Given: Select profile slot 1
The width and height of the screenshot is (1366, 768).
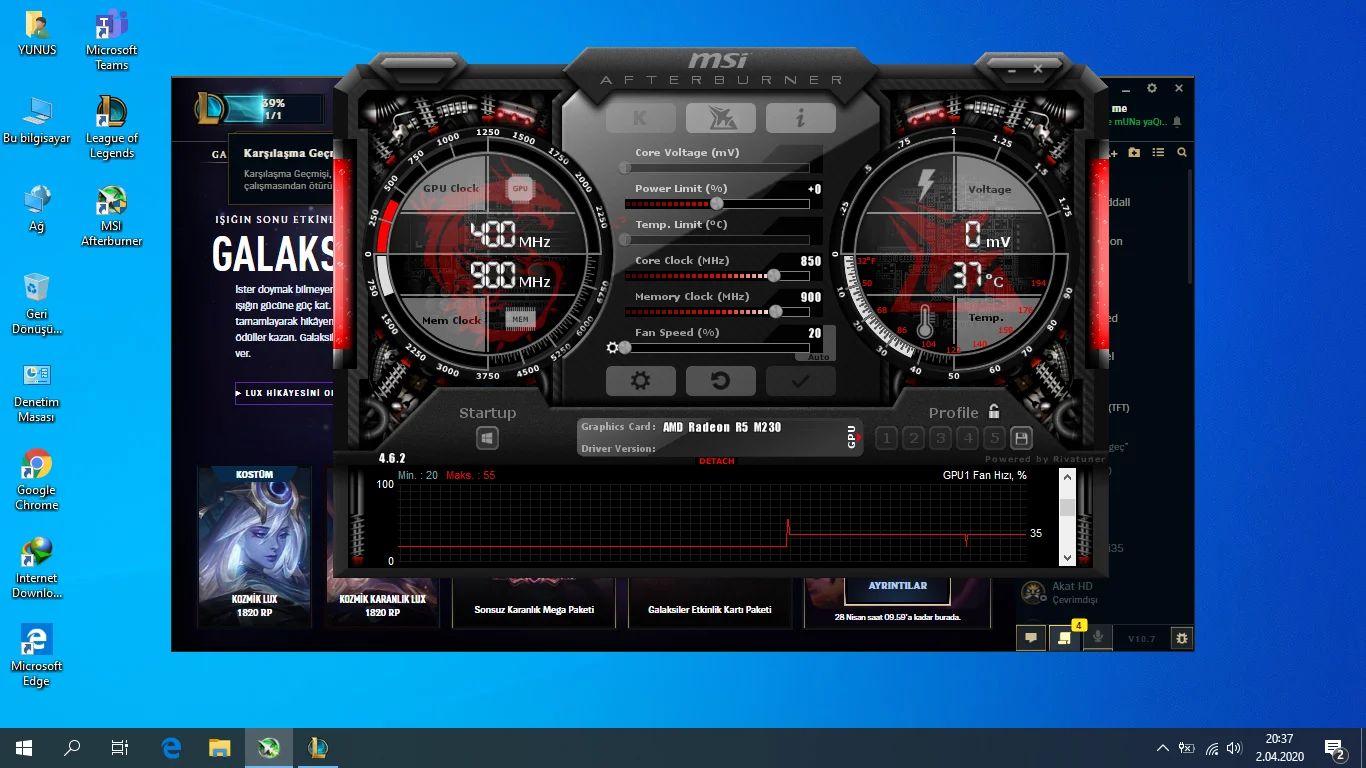Looking at the screenshot, I should pyautogui.click(x=886, y=438).
